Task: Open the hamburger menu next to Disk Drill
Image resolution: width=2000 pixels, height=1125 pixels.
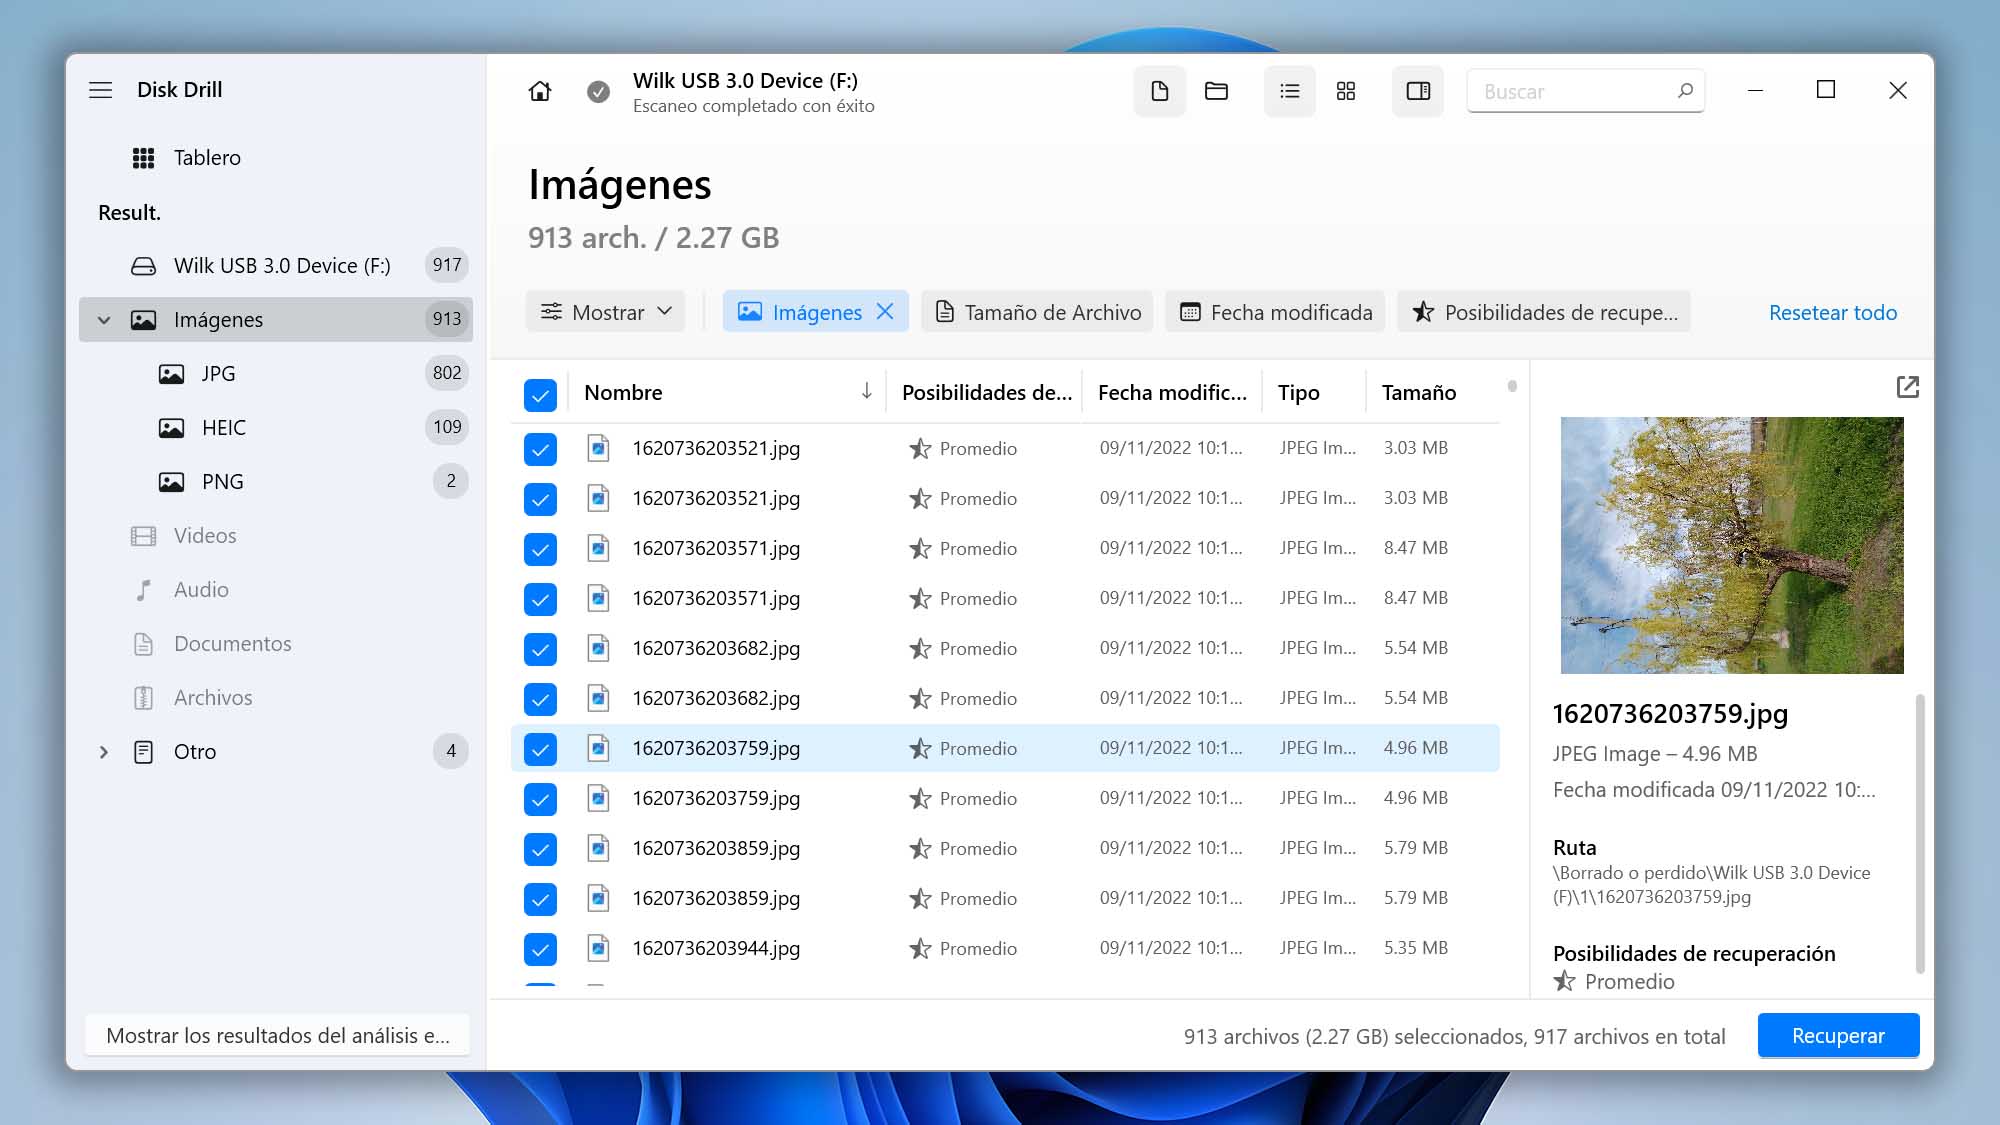Action: (101, 90)
